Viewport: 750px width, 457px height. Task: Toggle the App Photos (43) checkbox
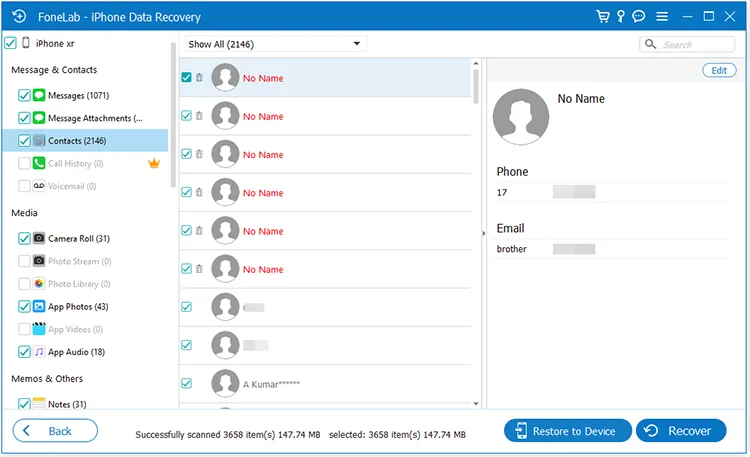click(x=24, y=306)
